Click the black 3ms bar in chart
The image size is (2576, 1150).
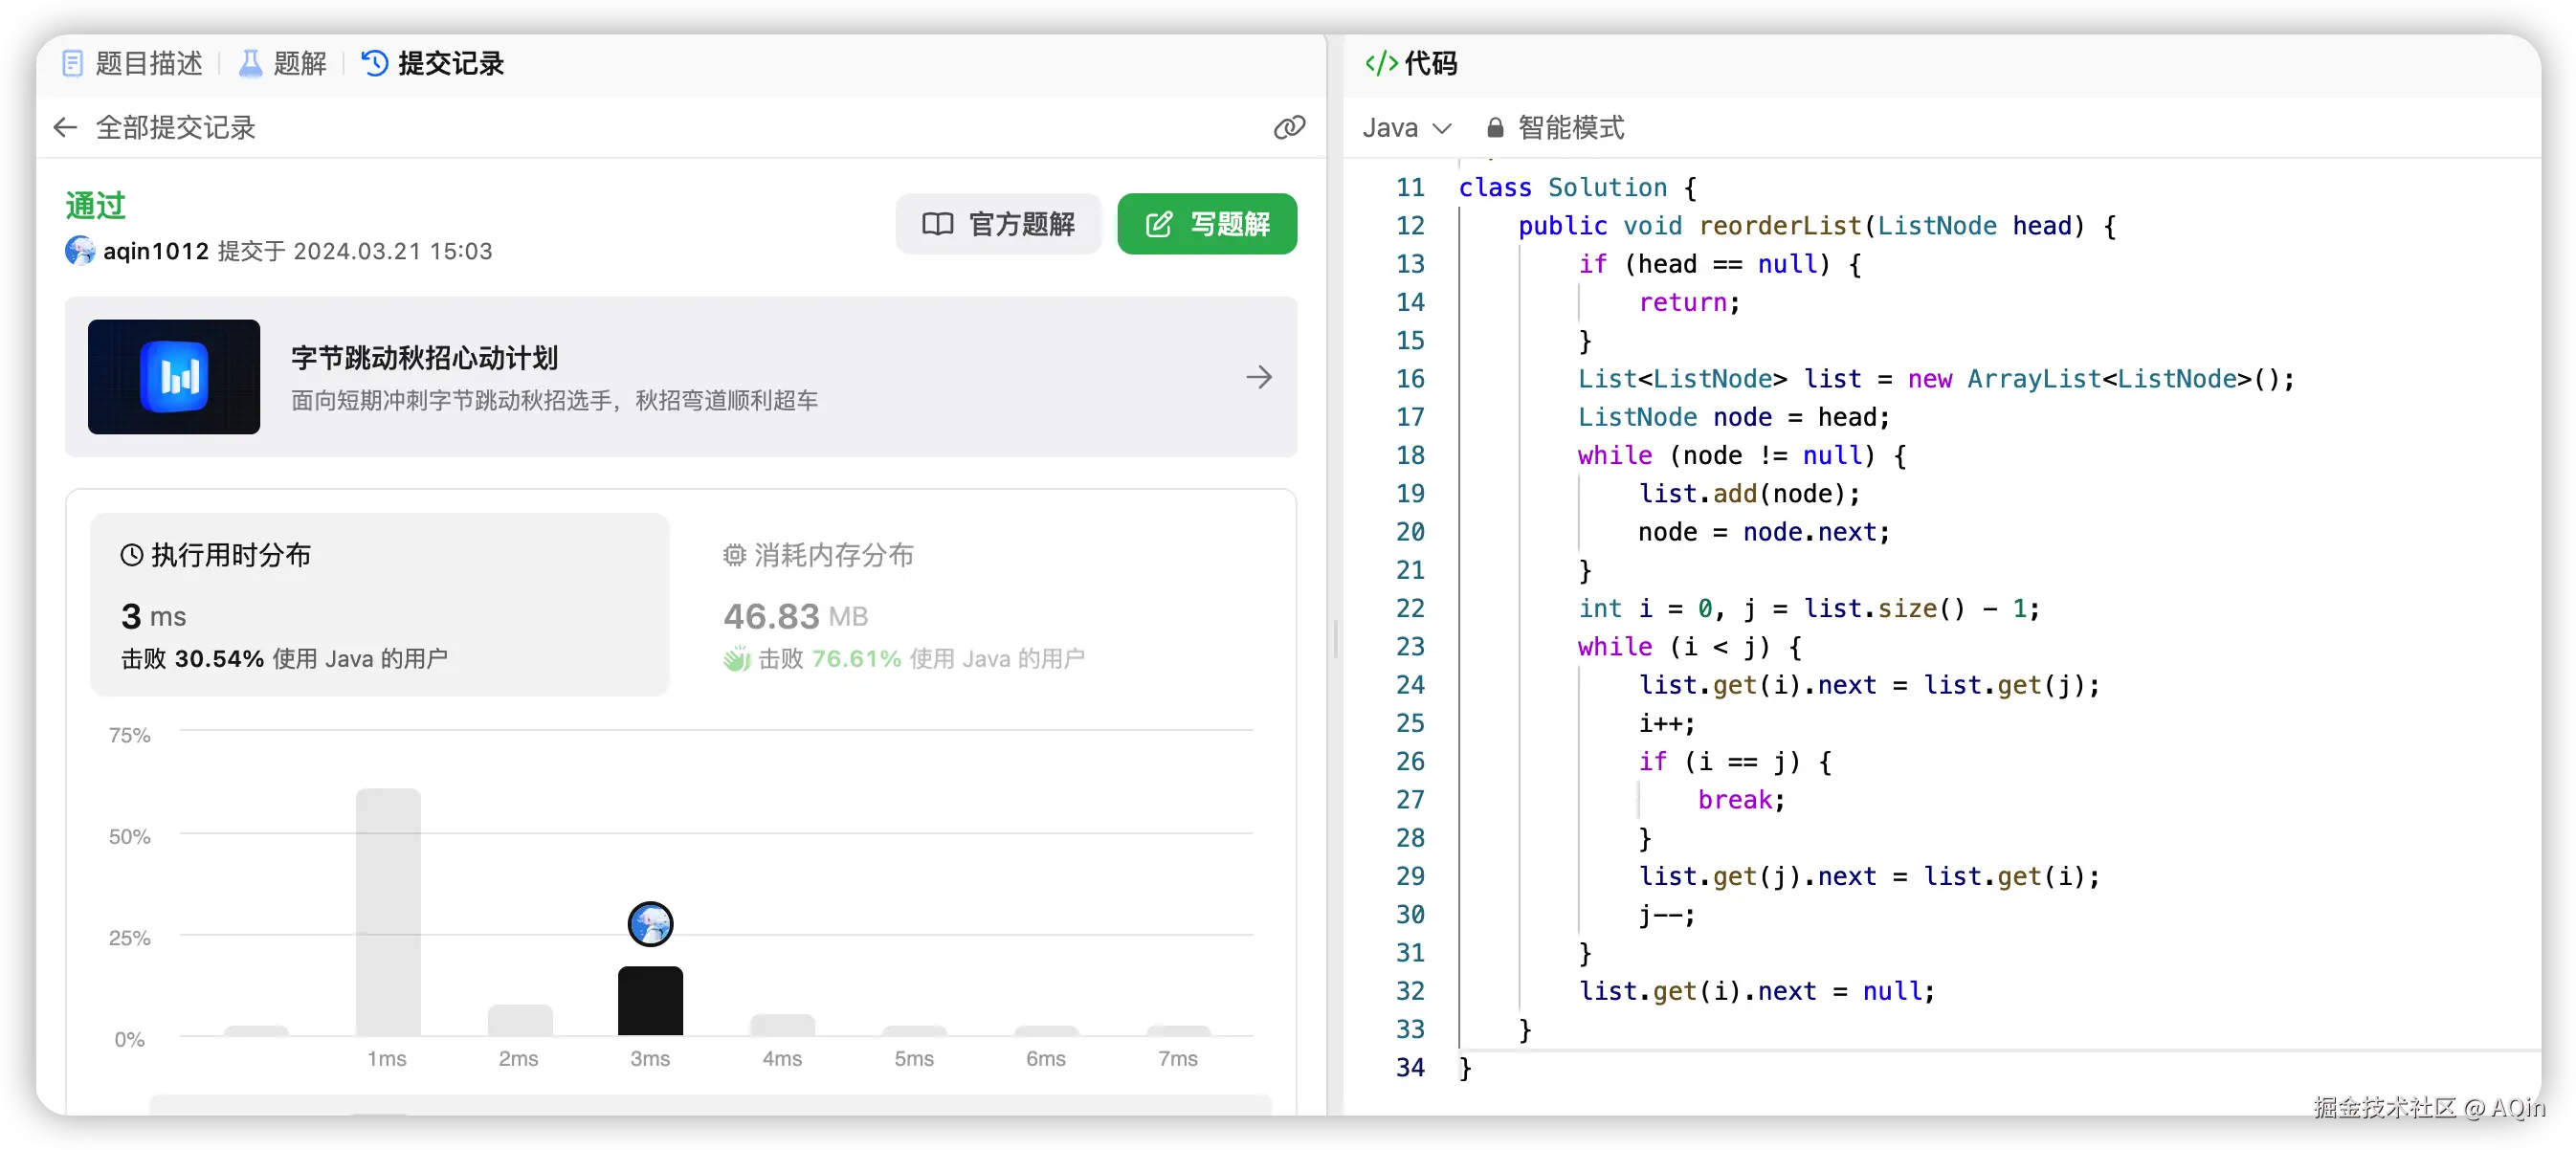(x=650, y=1000)
